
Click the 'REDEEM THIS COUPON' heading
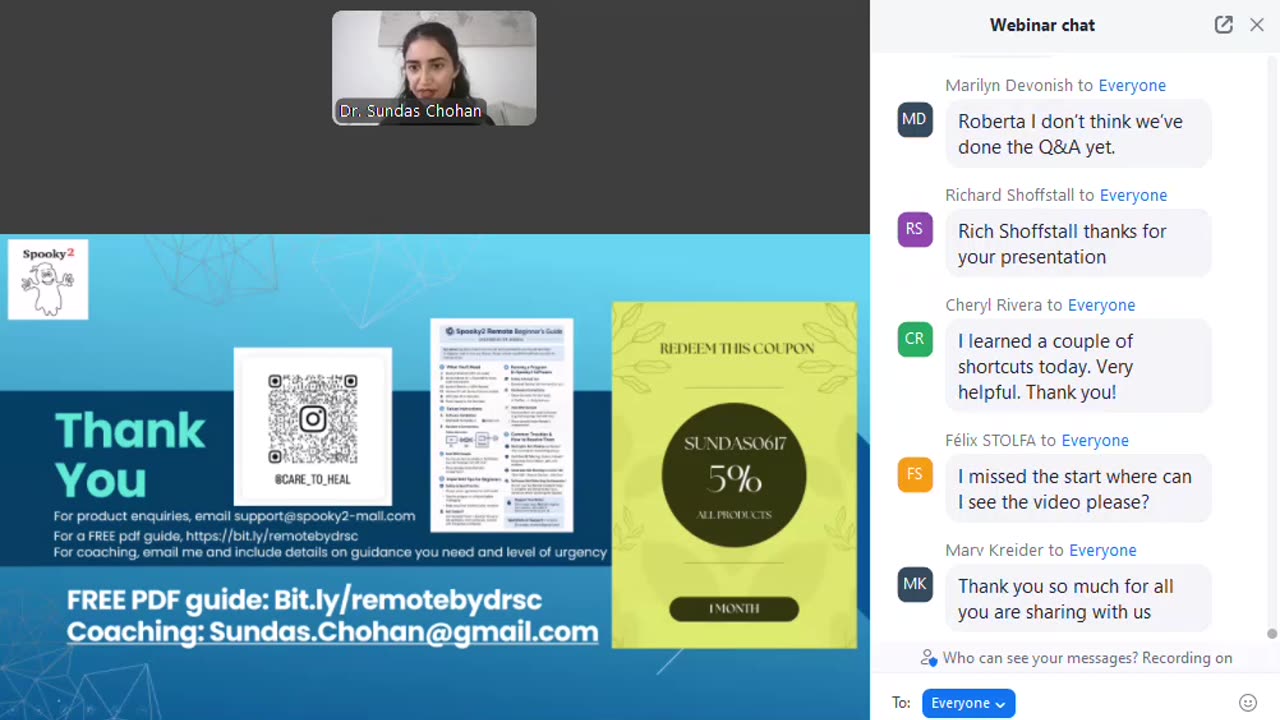click(736, 349)
